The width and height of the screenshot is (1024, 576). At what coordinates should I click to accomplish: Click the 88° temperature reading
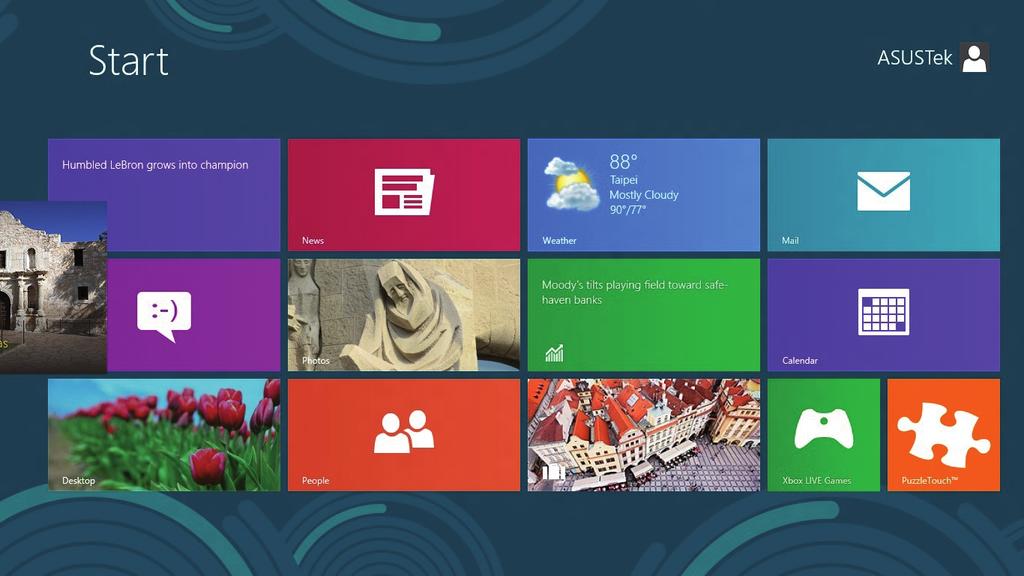tap(623, 161)
